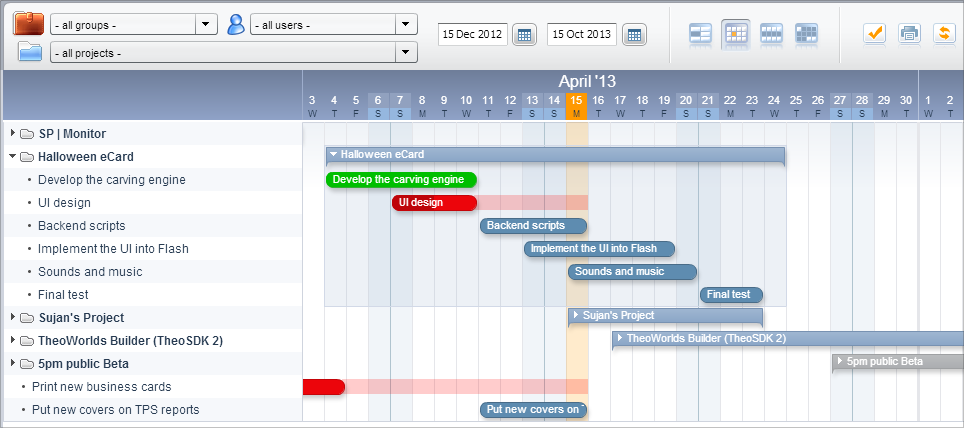Open calendar picker for 15 Dec 2012
The width and height of the screenshot is (964, 428).
[524, 34]
